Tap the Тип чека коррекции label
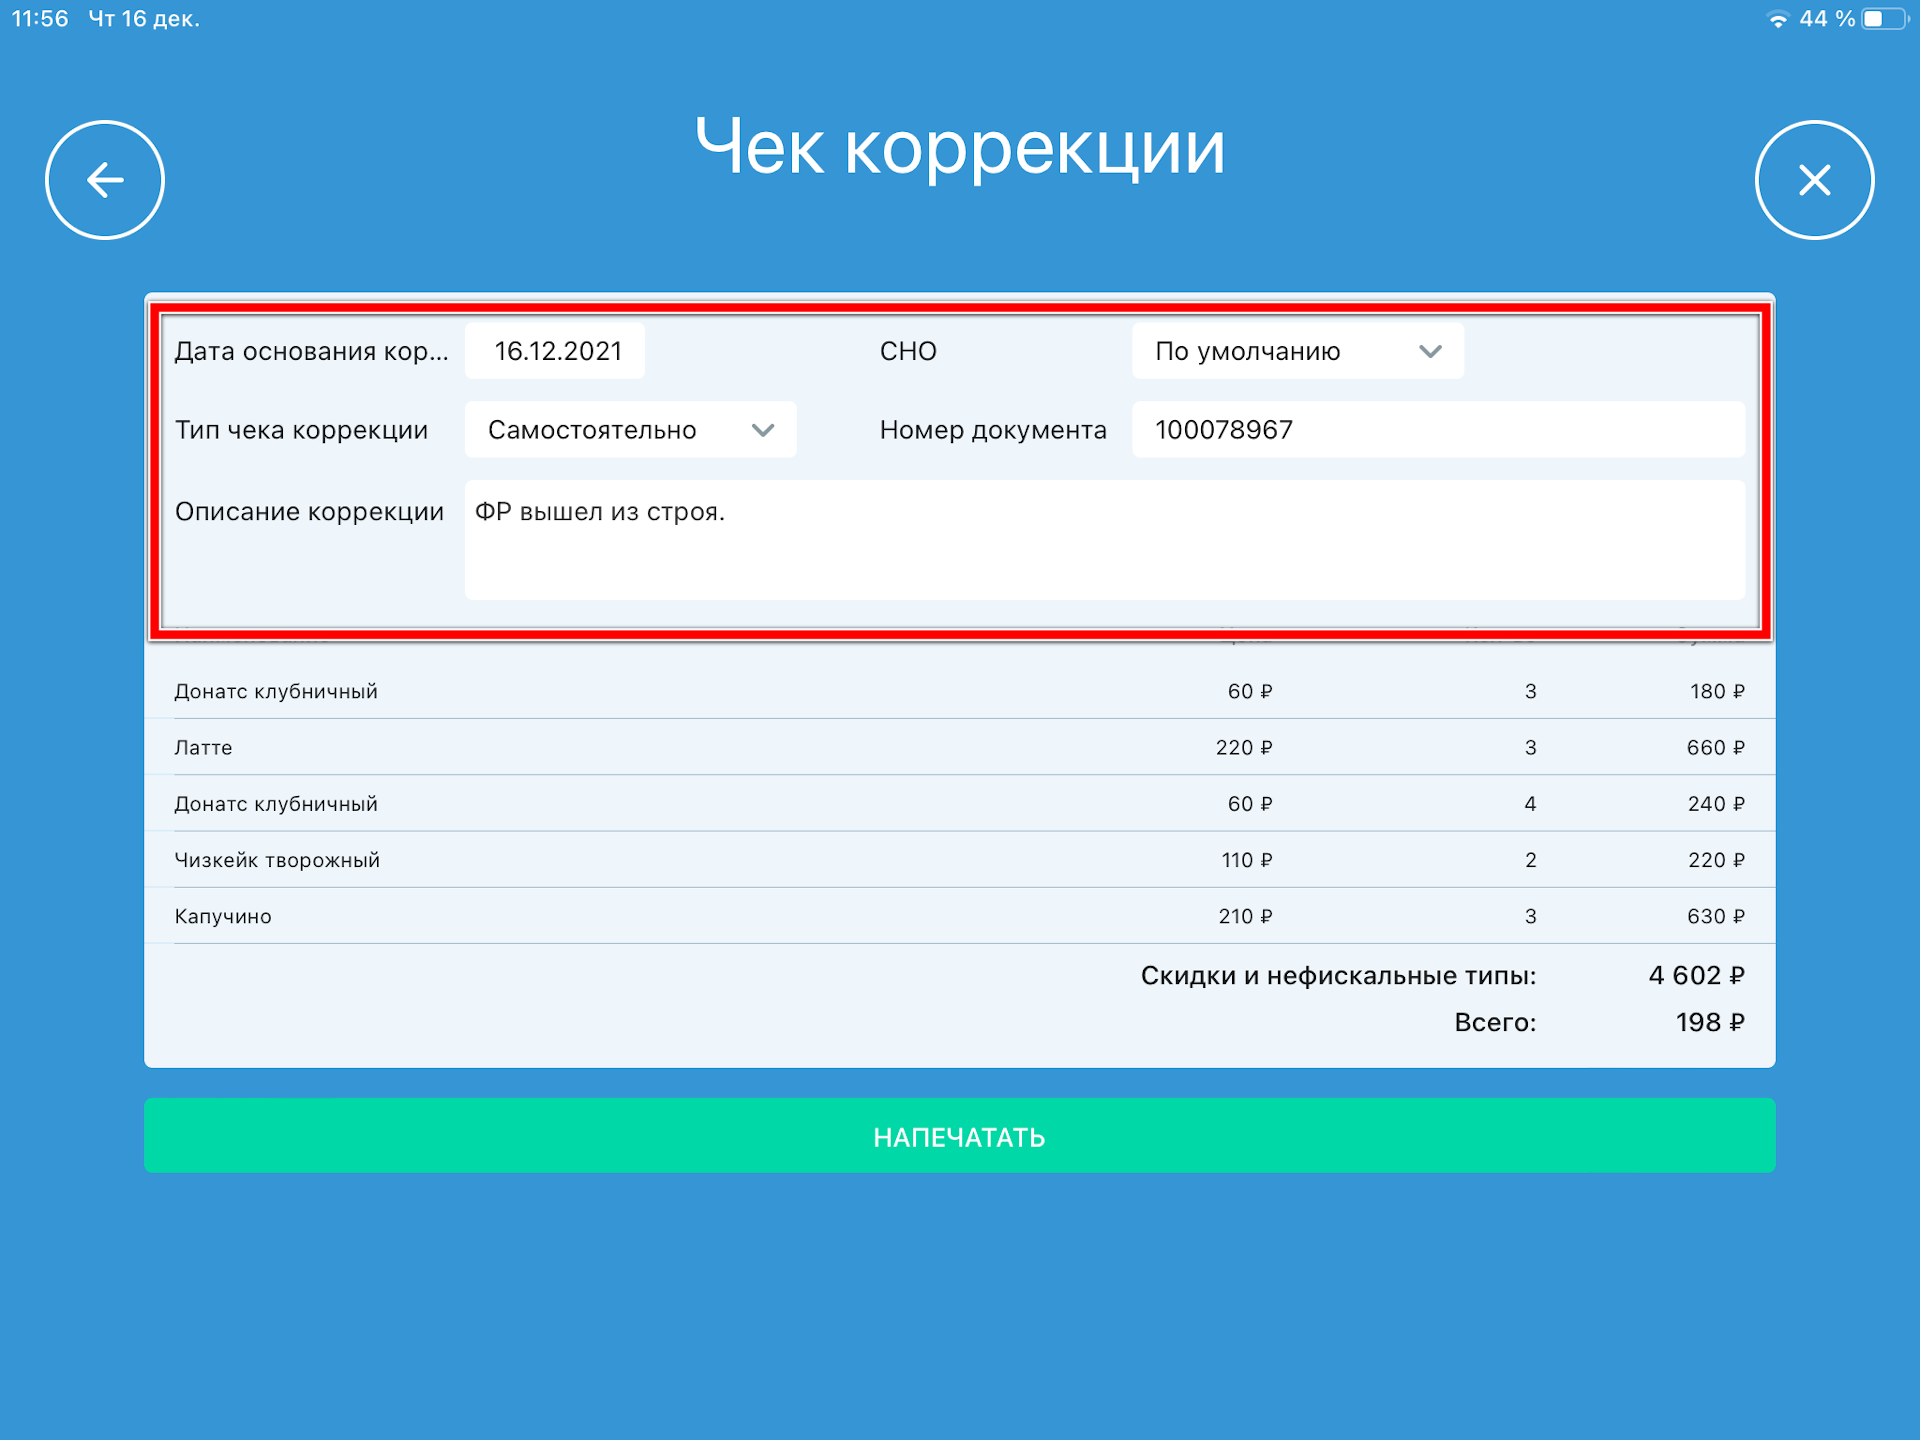Viewport: 1920px width, 1440px height. click(301, 430)
